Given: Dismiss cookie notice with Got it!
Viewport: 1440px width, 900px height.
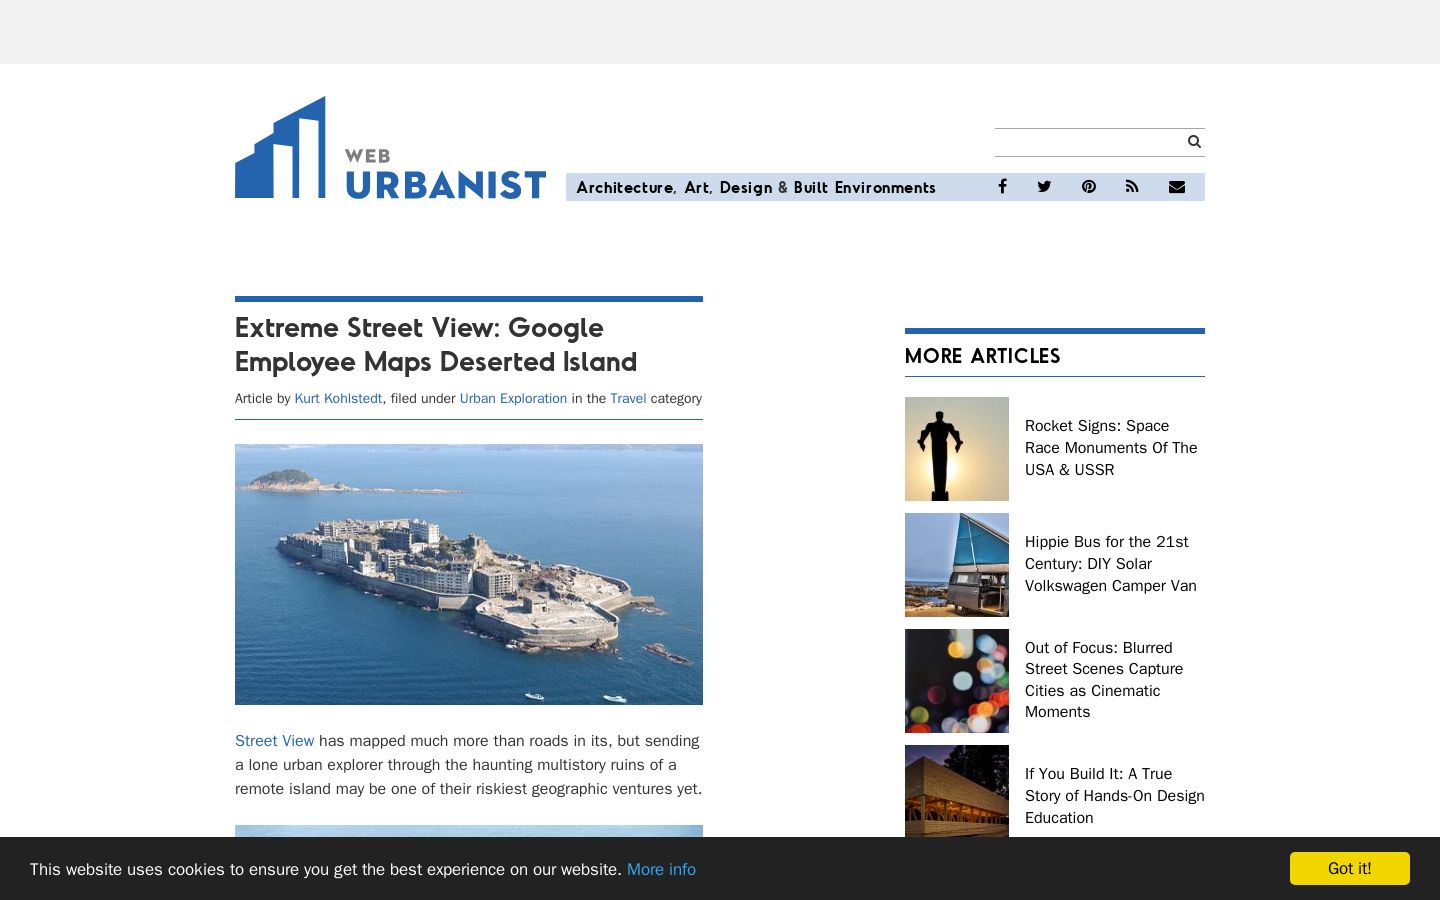Looking at the screenshot, I should 1350,868.
